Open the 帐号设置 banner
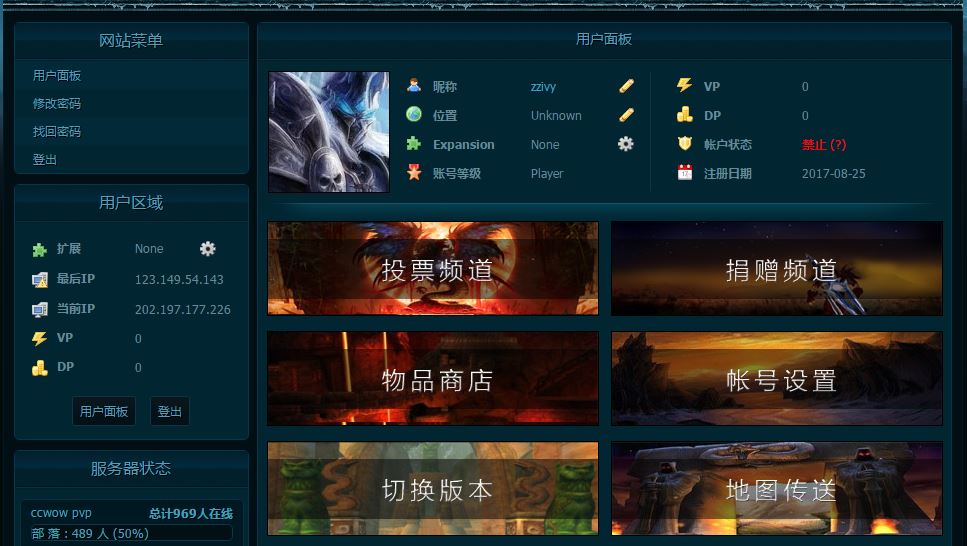 (777, 379)
